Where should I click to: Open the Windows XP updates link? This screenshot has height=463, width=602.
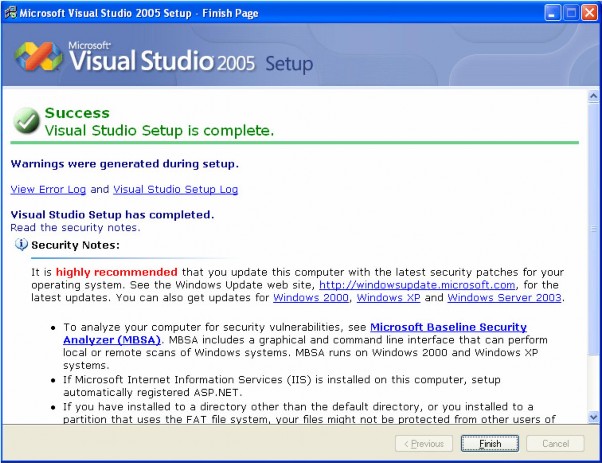(389, 298)
